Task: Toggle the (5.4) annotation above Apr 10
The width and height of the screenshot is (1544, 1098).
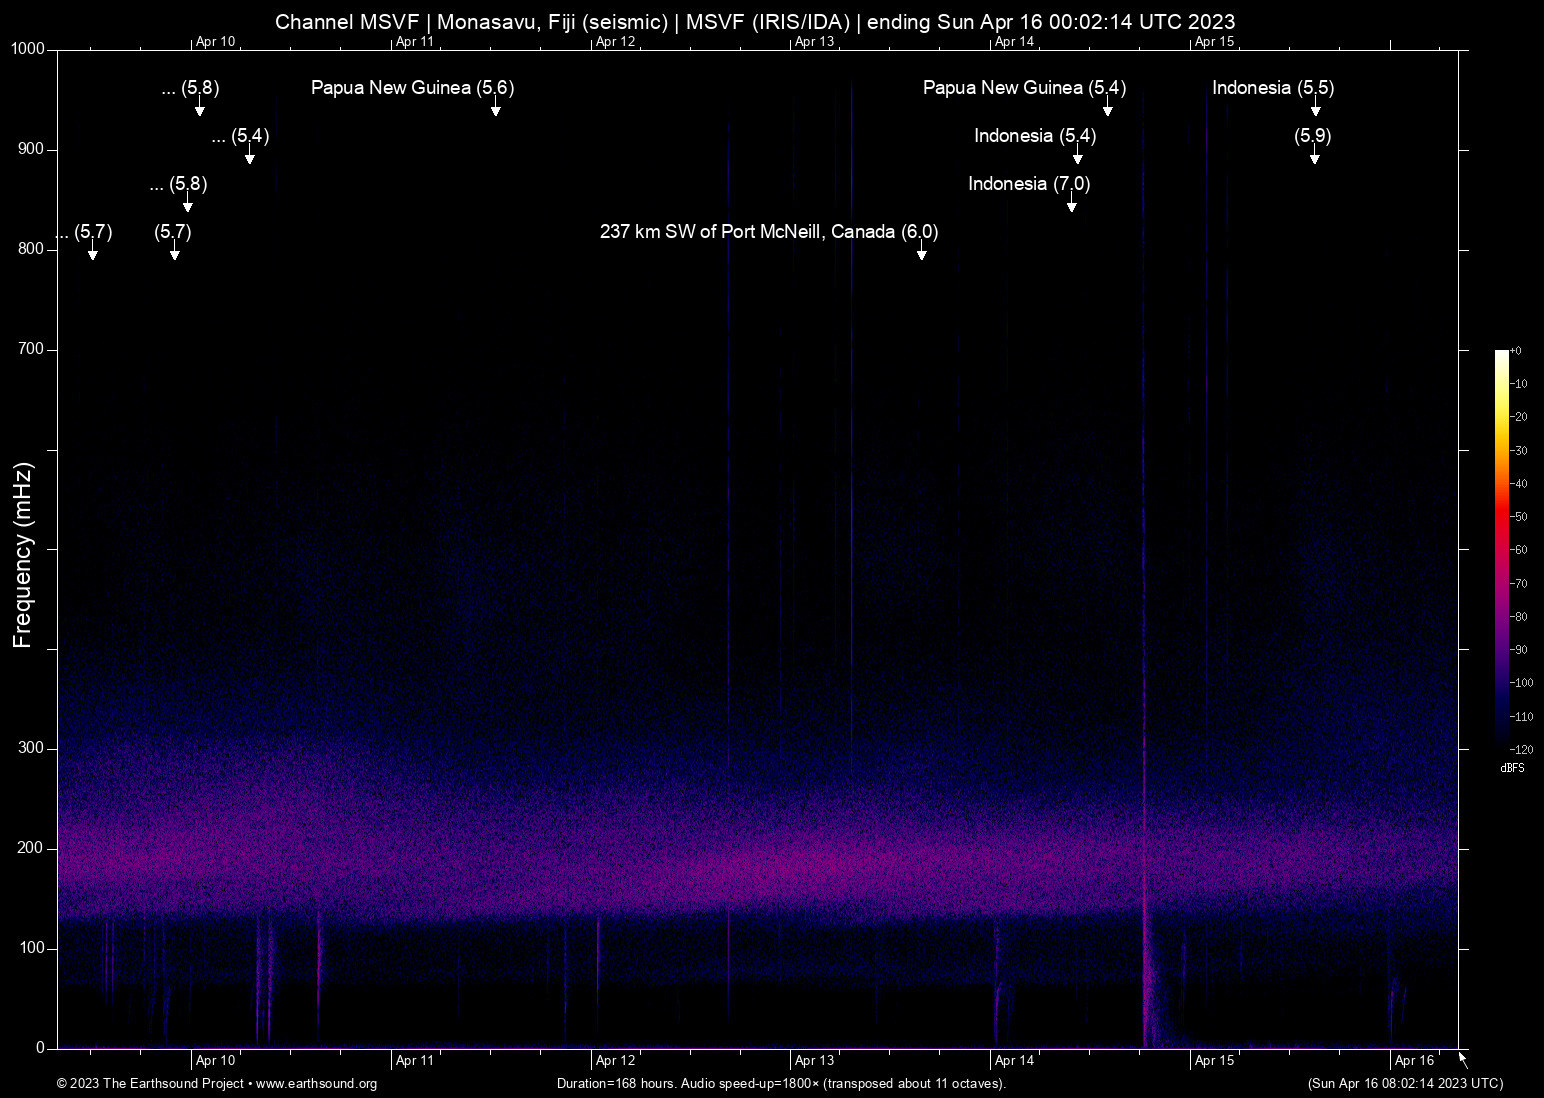Action: tap(241, 137)
